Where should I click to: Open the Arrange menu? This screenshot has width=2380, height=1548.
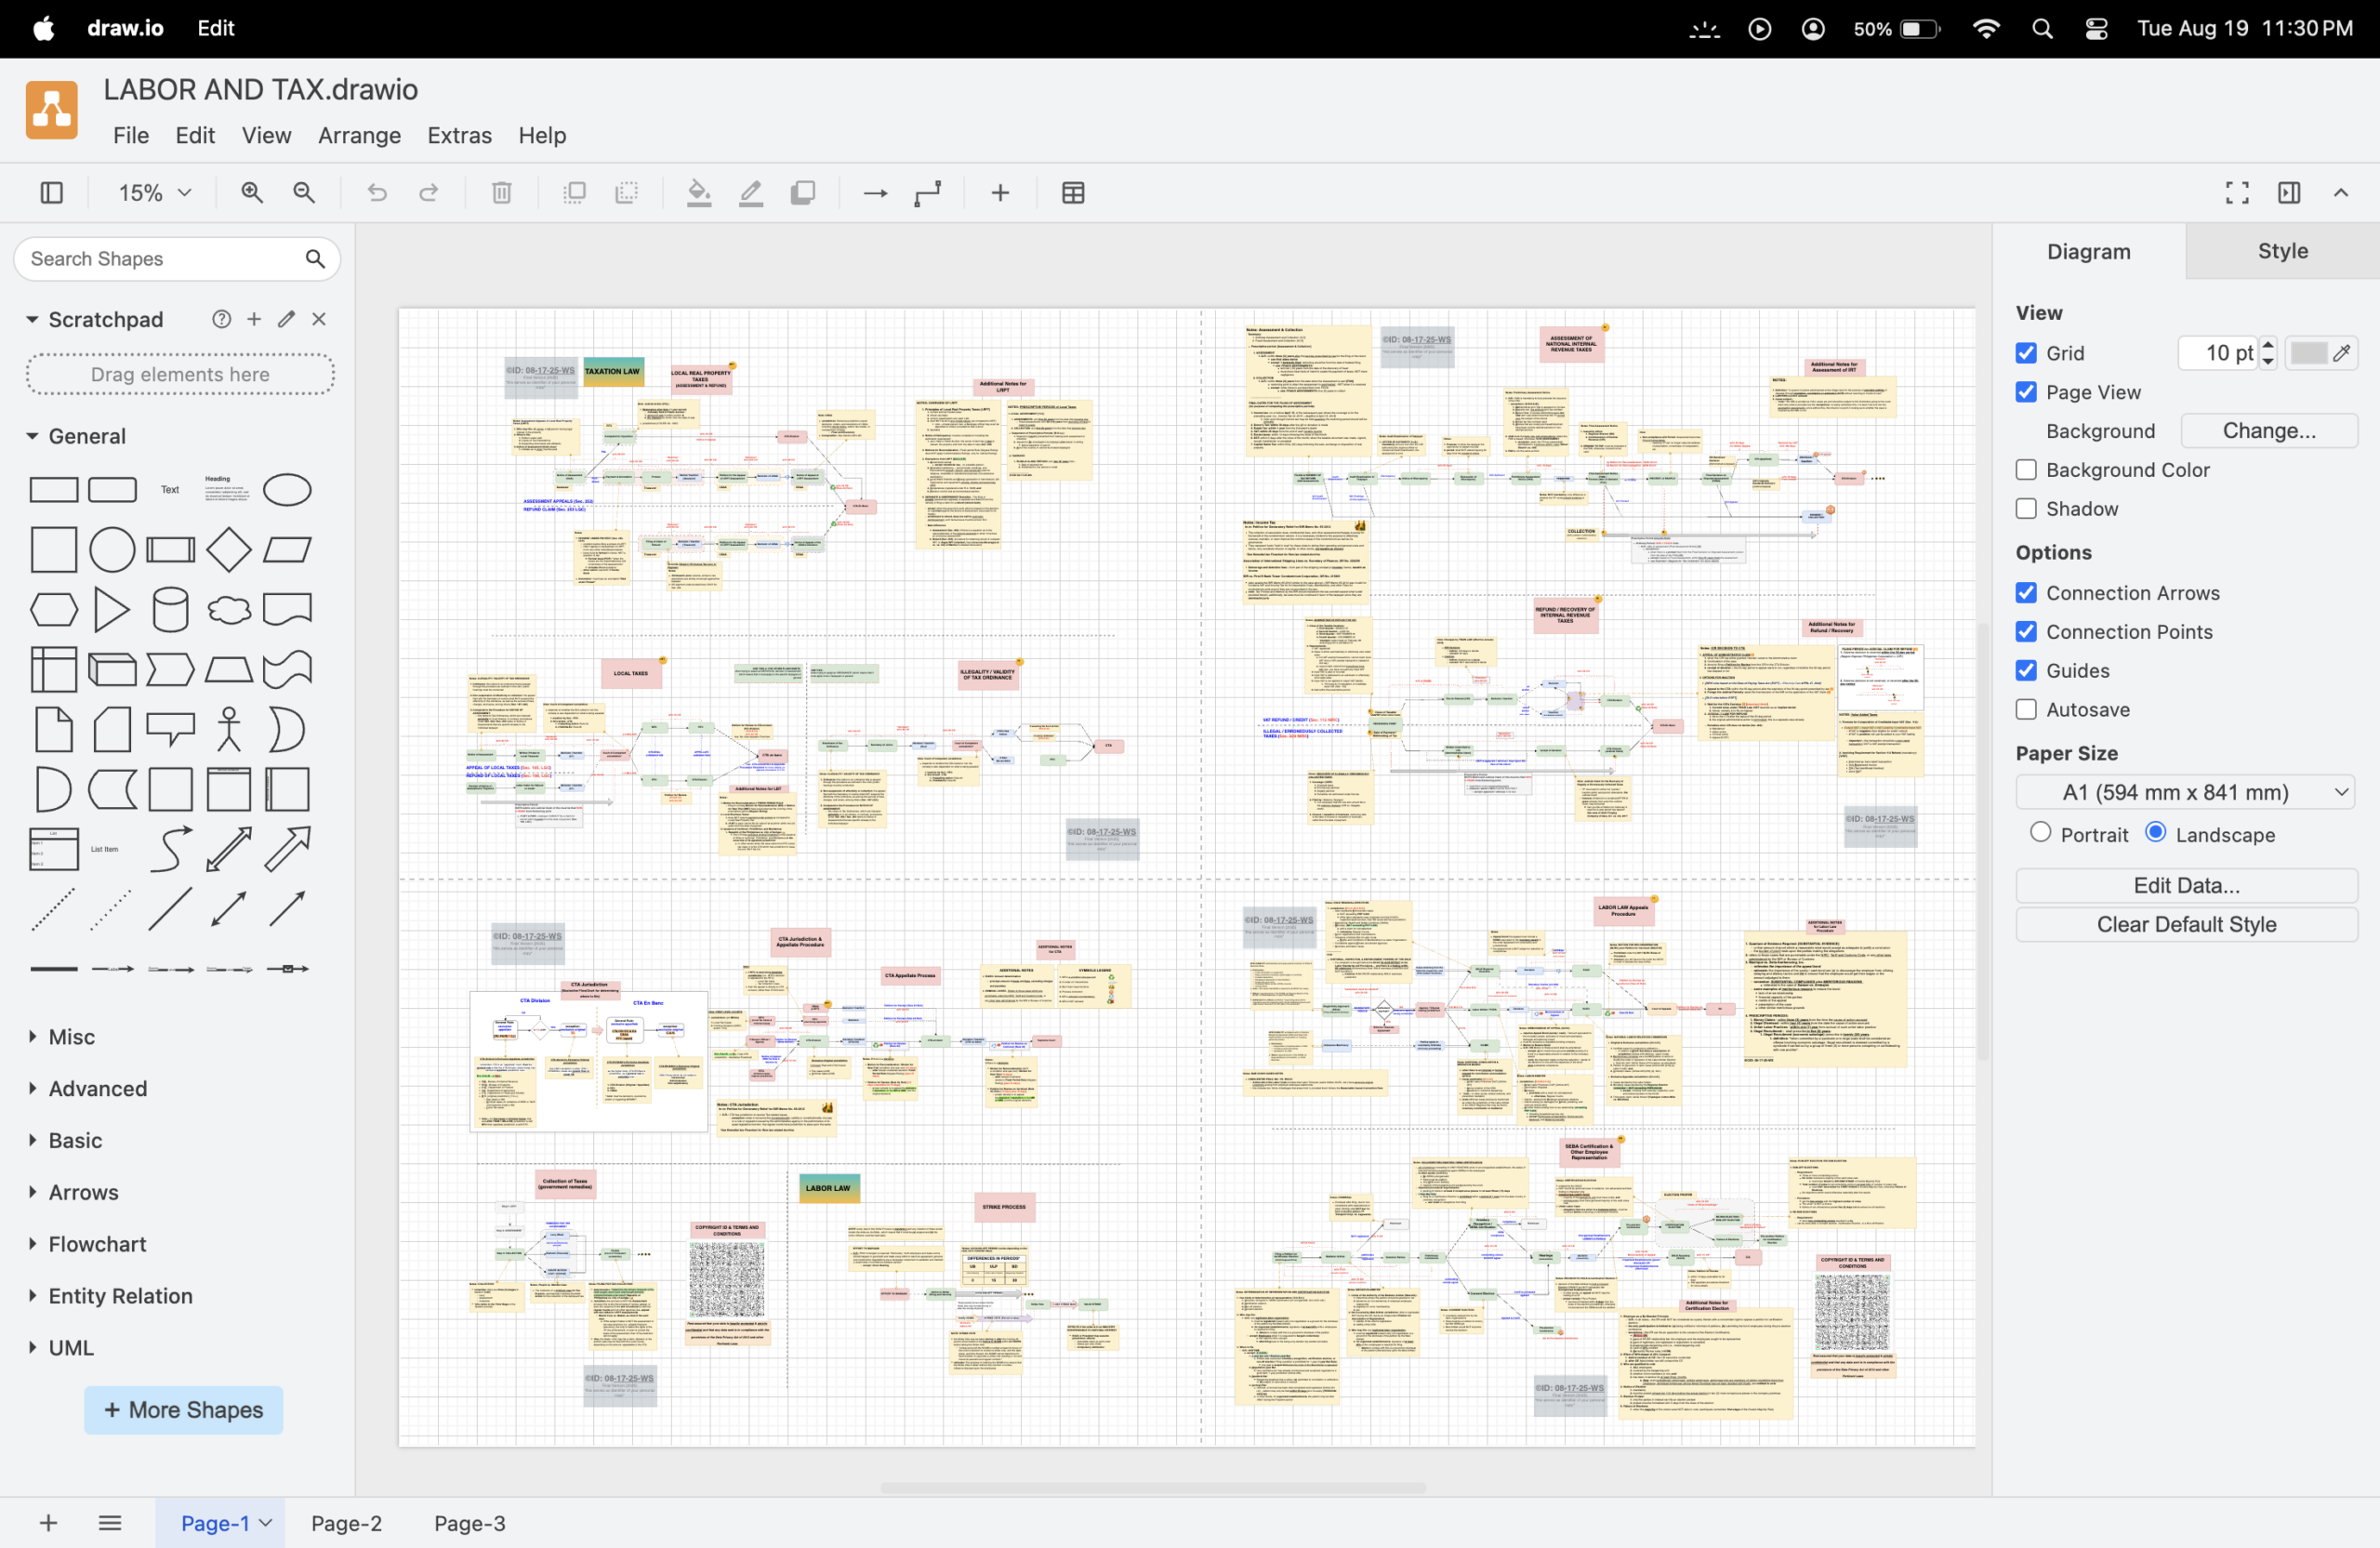coord(359,135)
